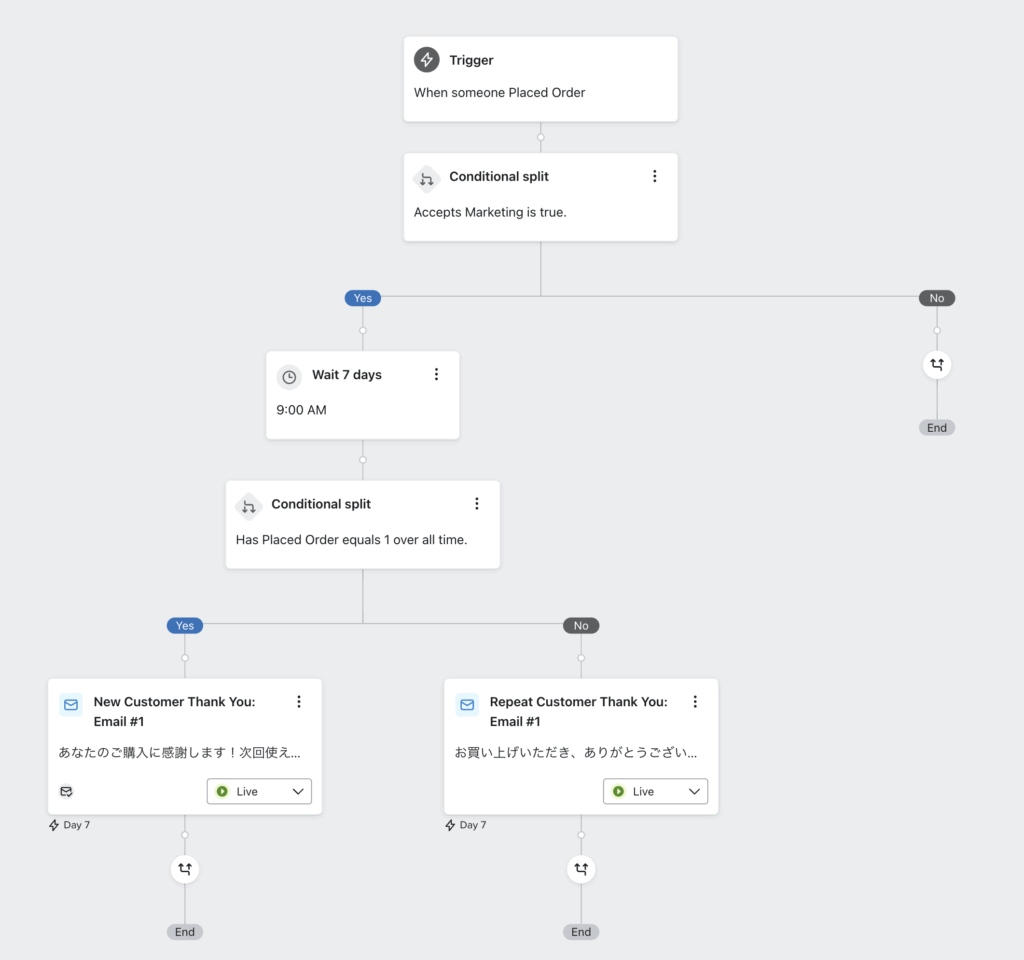Open the Live status dropdown for New Customer email
Viewport: 1024px width, 960px height.
pos(260,791)
